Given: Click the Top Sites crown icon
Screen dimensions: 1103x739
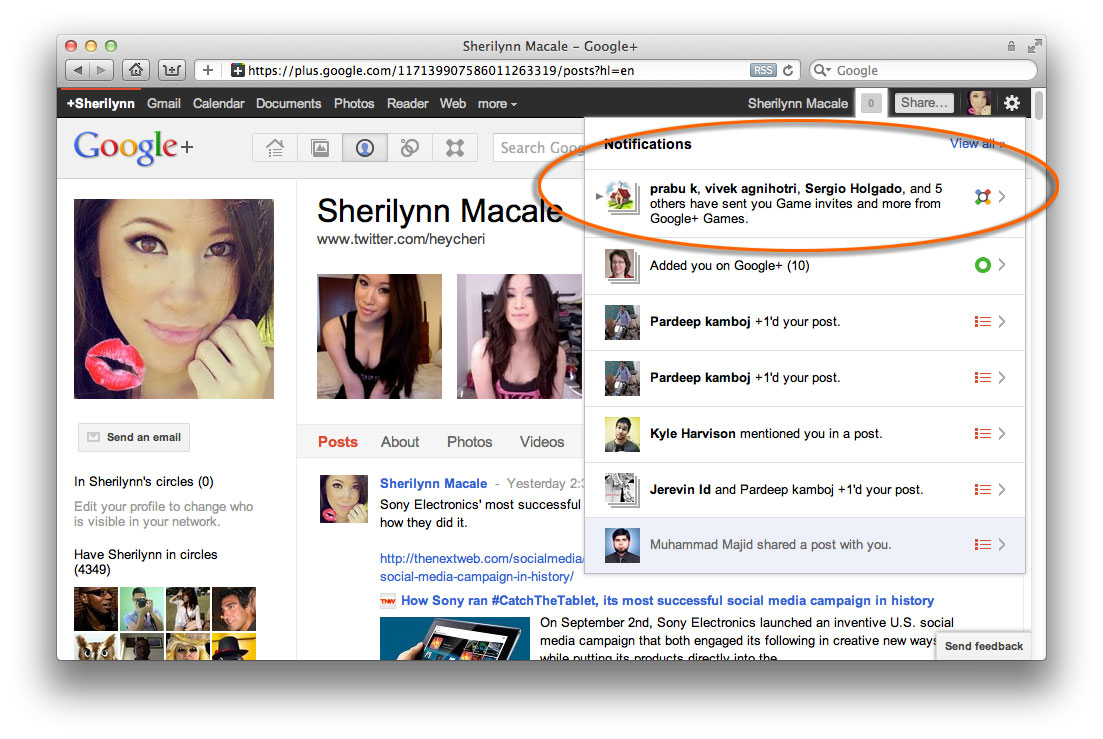Looking at the screenshot, I should pyautogui.click(x=172, y=70).
